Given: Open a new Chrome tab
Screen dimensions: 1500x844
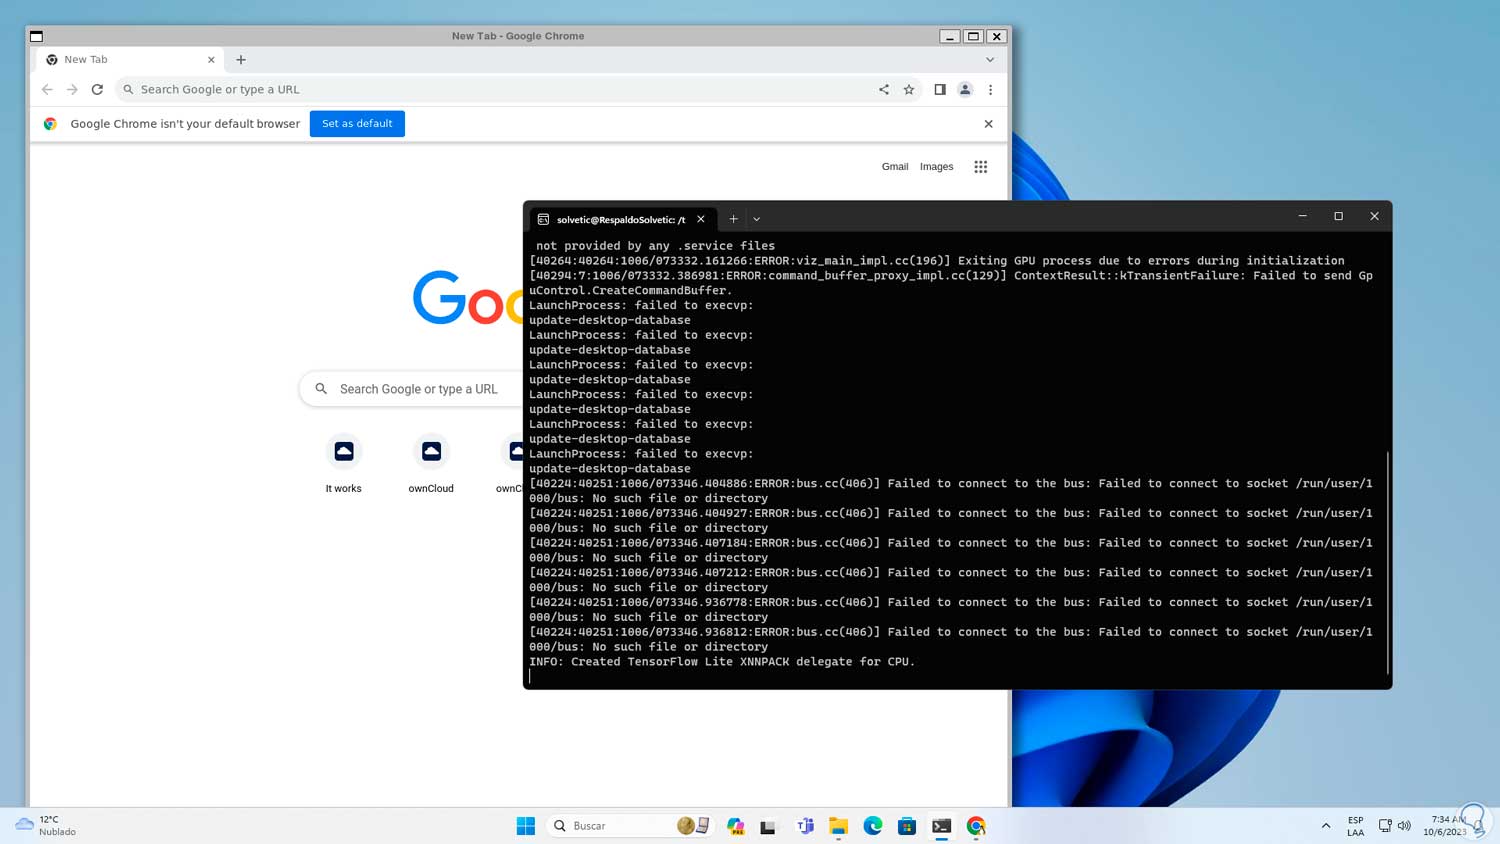Looking at the screenshot, I should [241, 60].
